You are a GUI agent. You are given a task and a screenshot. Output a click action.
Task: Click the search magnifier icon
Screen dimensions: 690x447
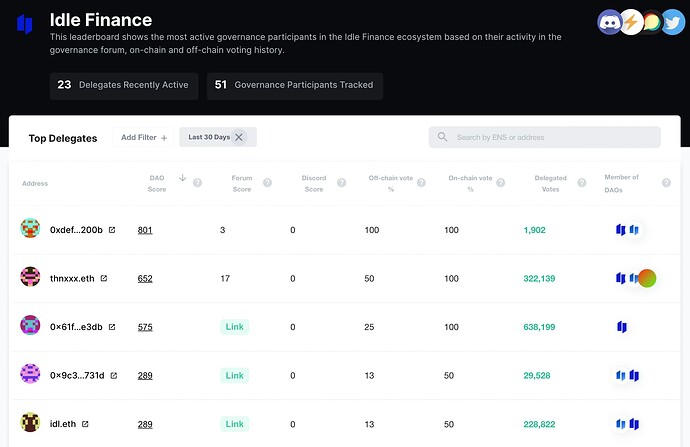point(442,137)
